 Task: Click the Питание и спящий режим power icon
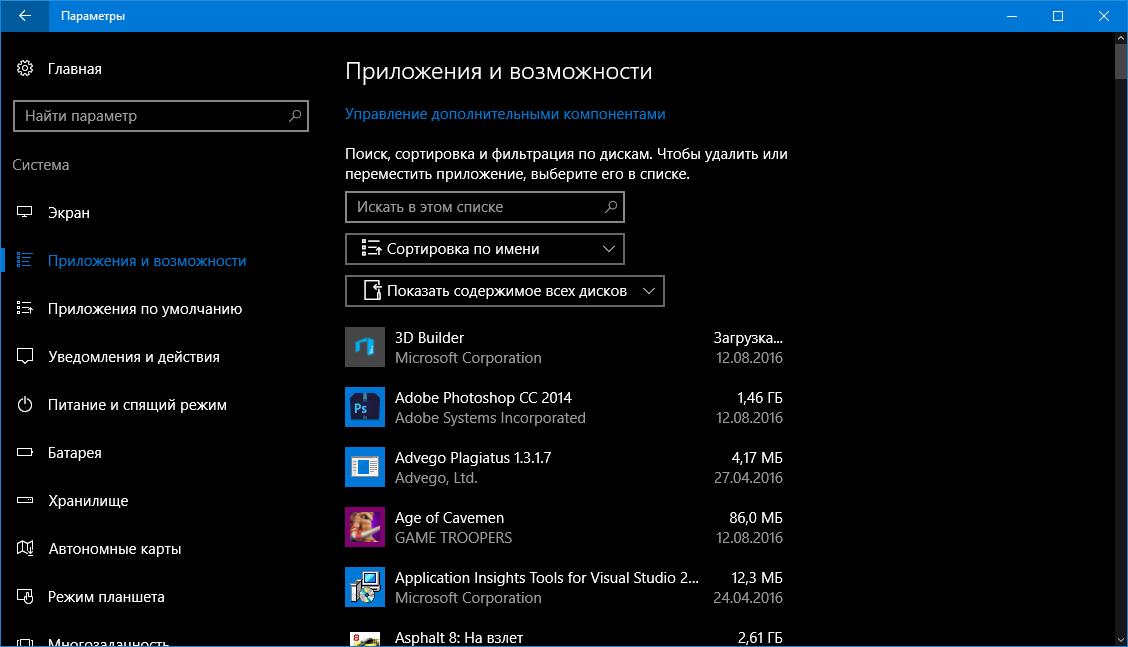point(25,404)
